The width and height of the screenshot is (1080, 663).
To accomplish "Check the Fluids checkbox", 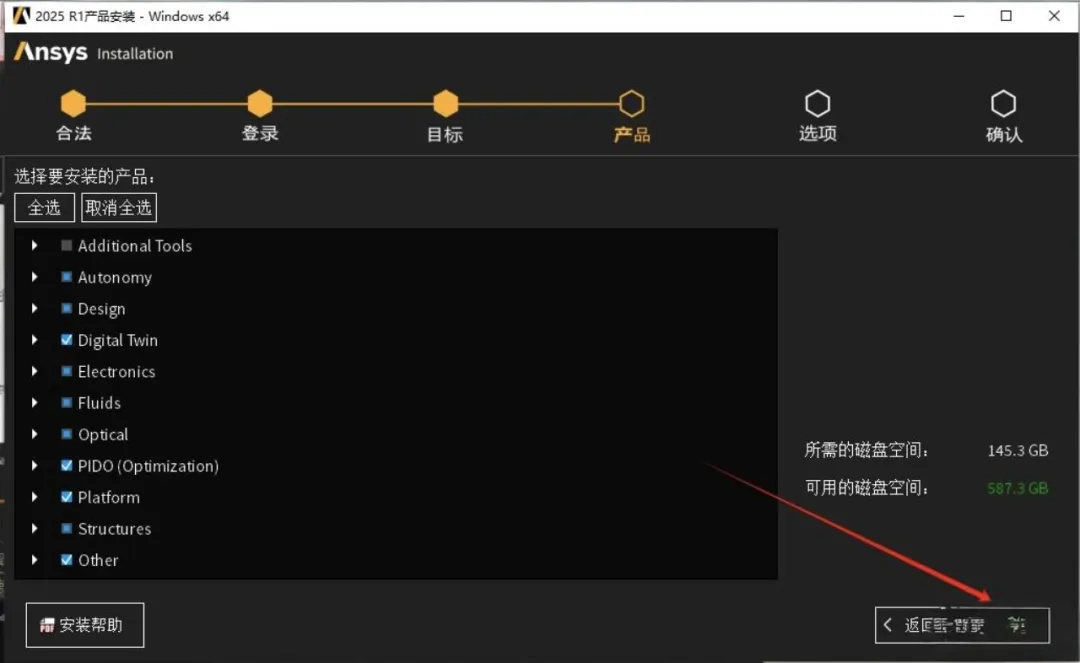I will pyautogui.click(x=66, y=403).
